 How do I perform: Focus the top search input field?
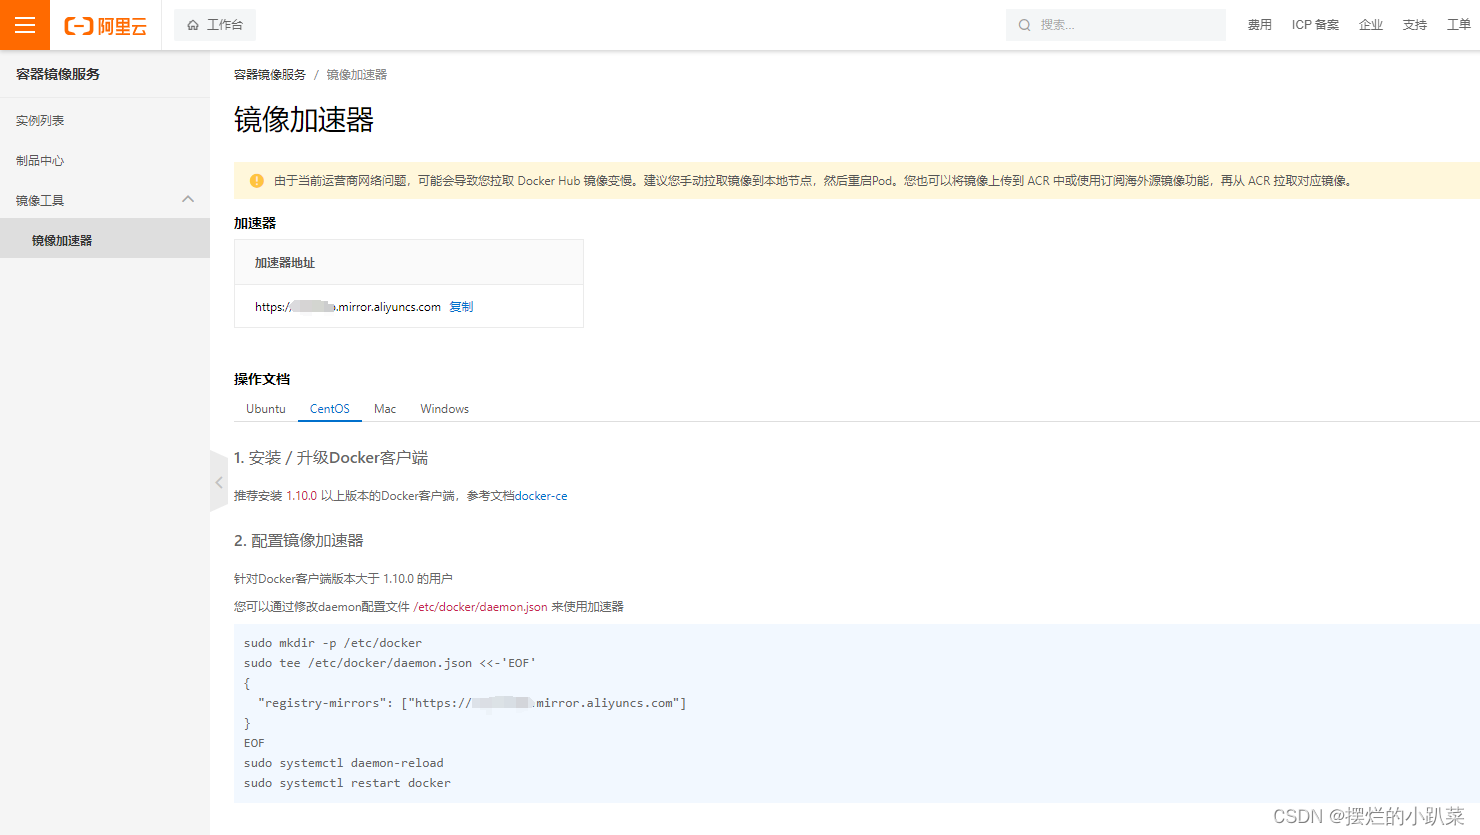[1116, 25]
